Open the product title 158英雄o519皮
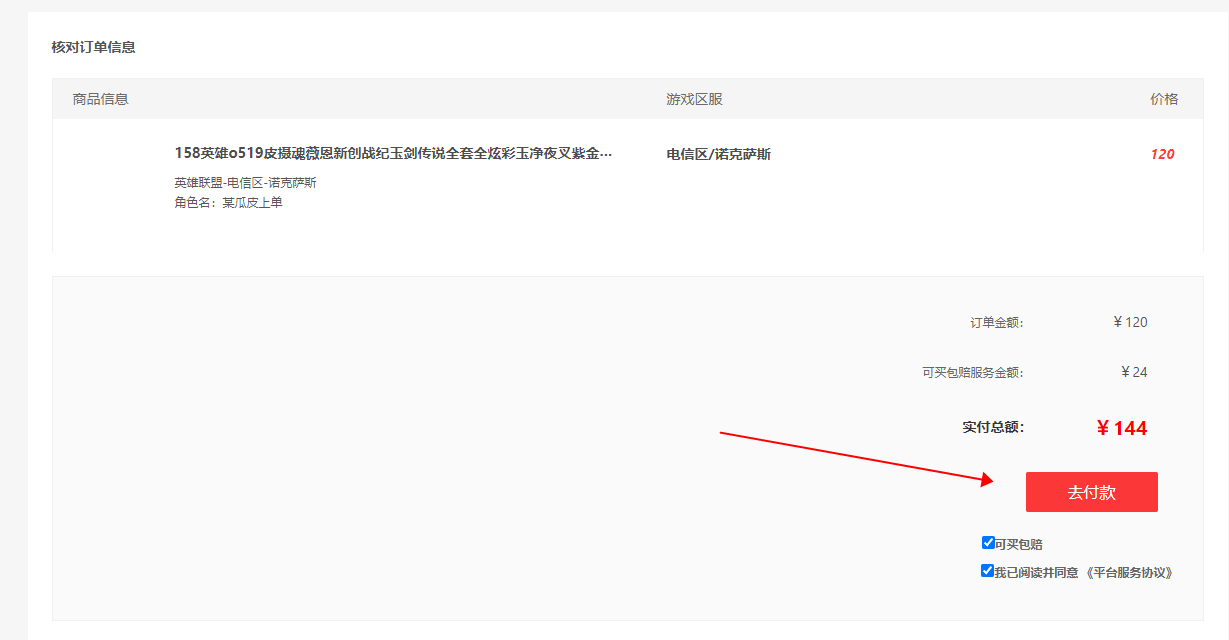 pos(393,154)
